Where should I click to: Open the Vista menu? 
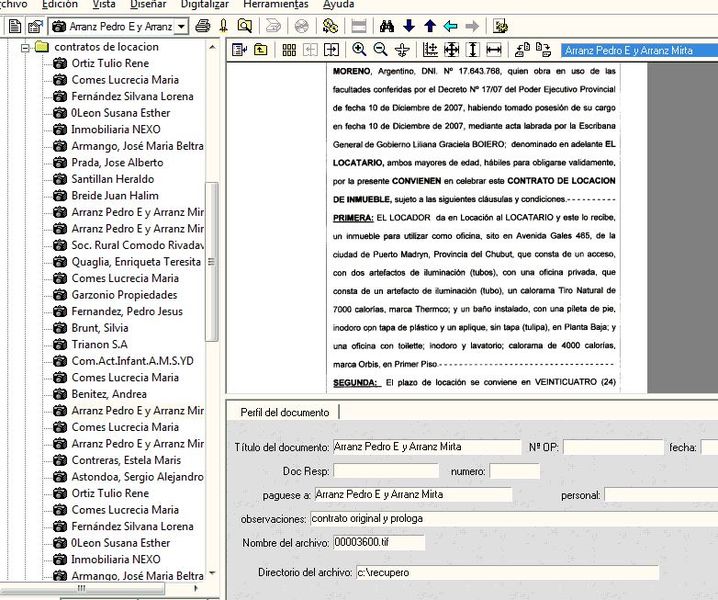tap(104, 4)
